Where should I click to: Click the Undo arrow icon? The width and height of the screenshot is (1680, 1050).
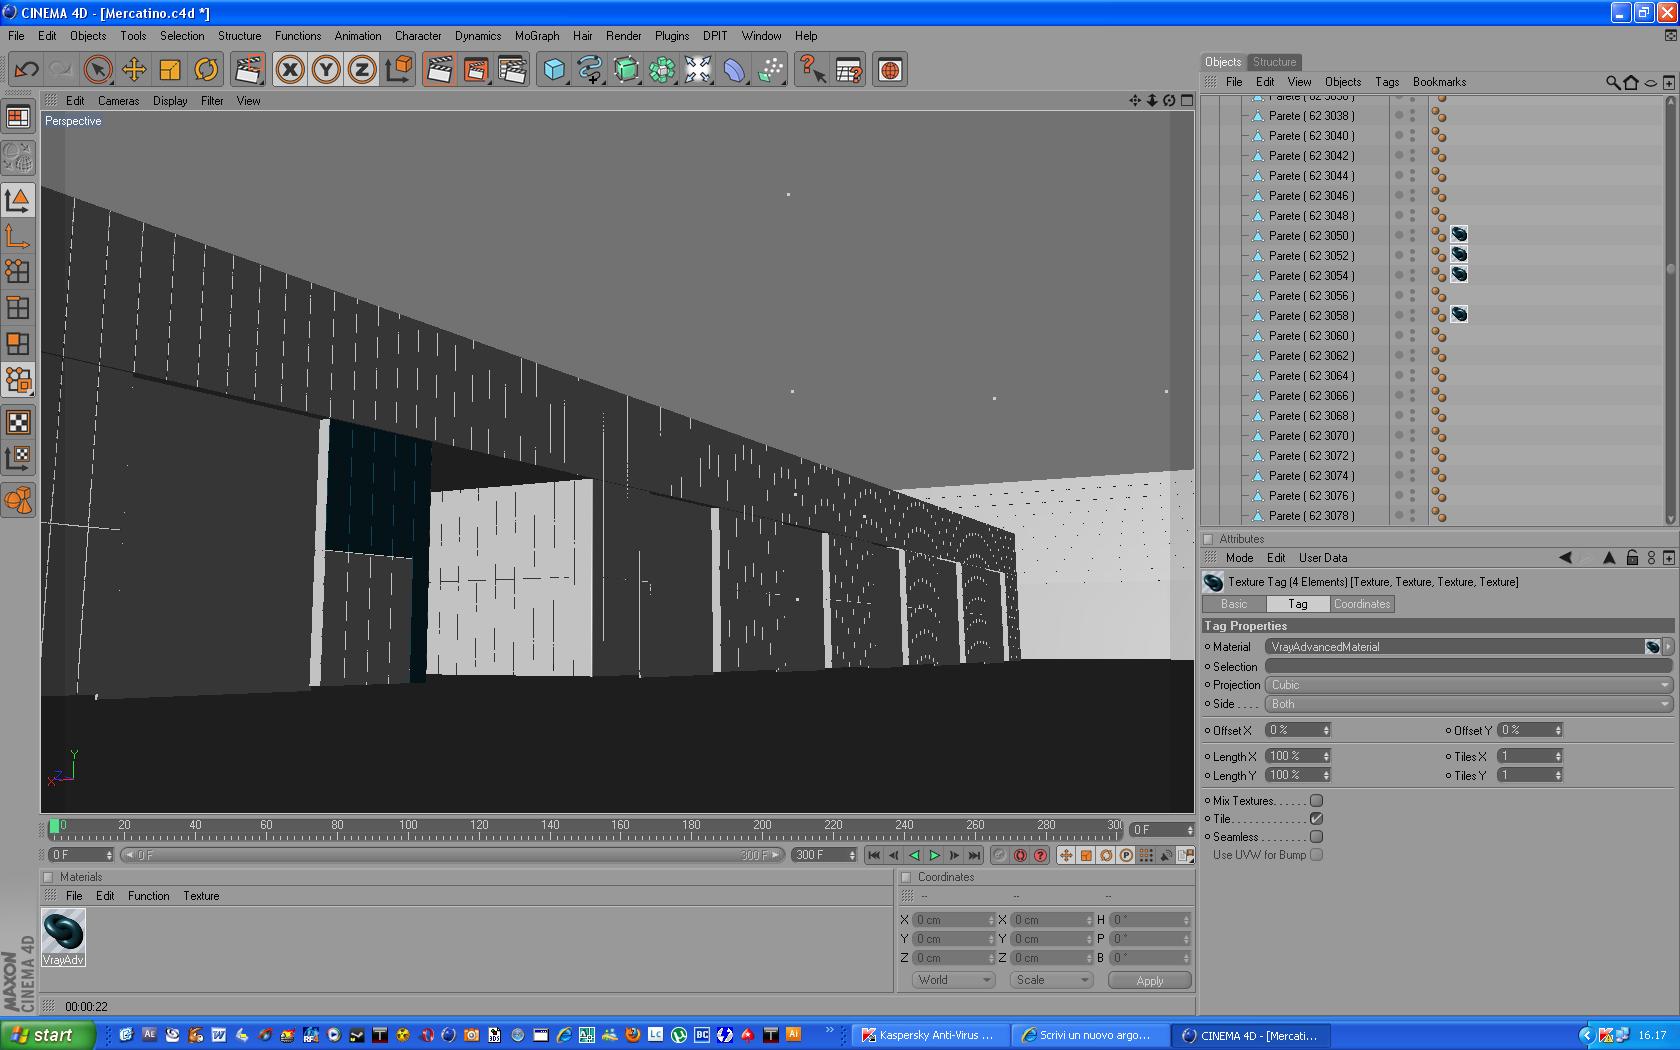tap(27, 70)
